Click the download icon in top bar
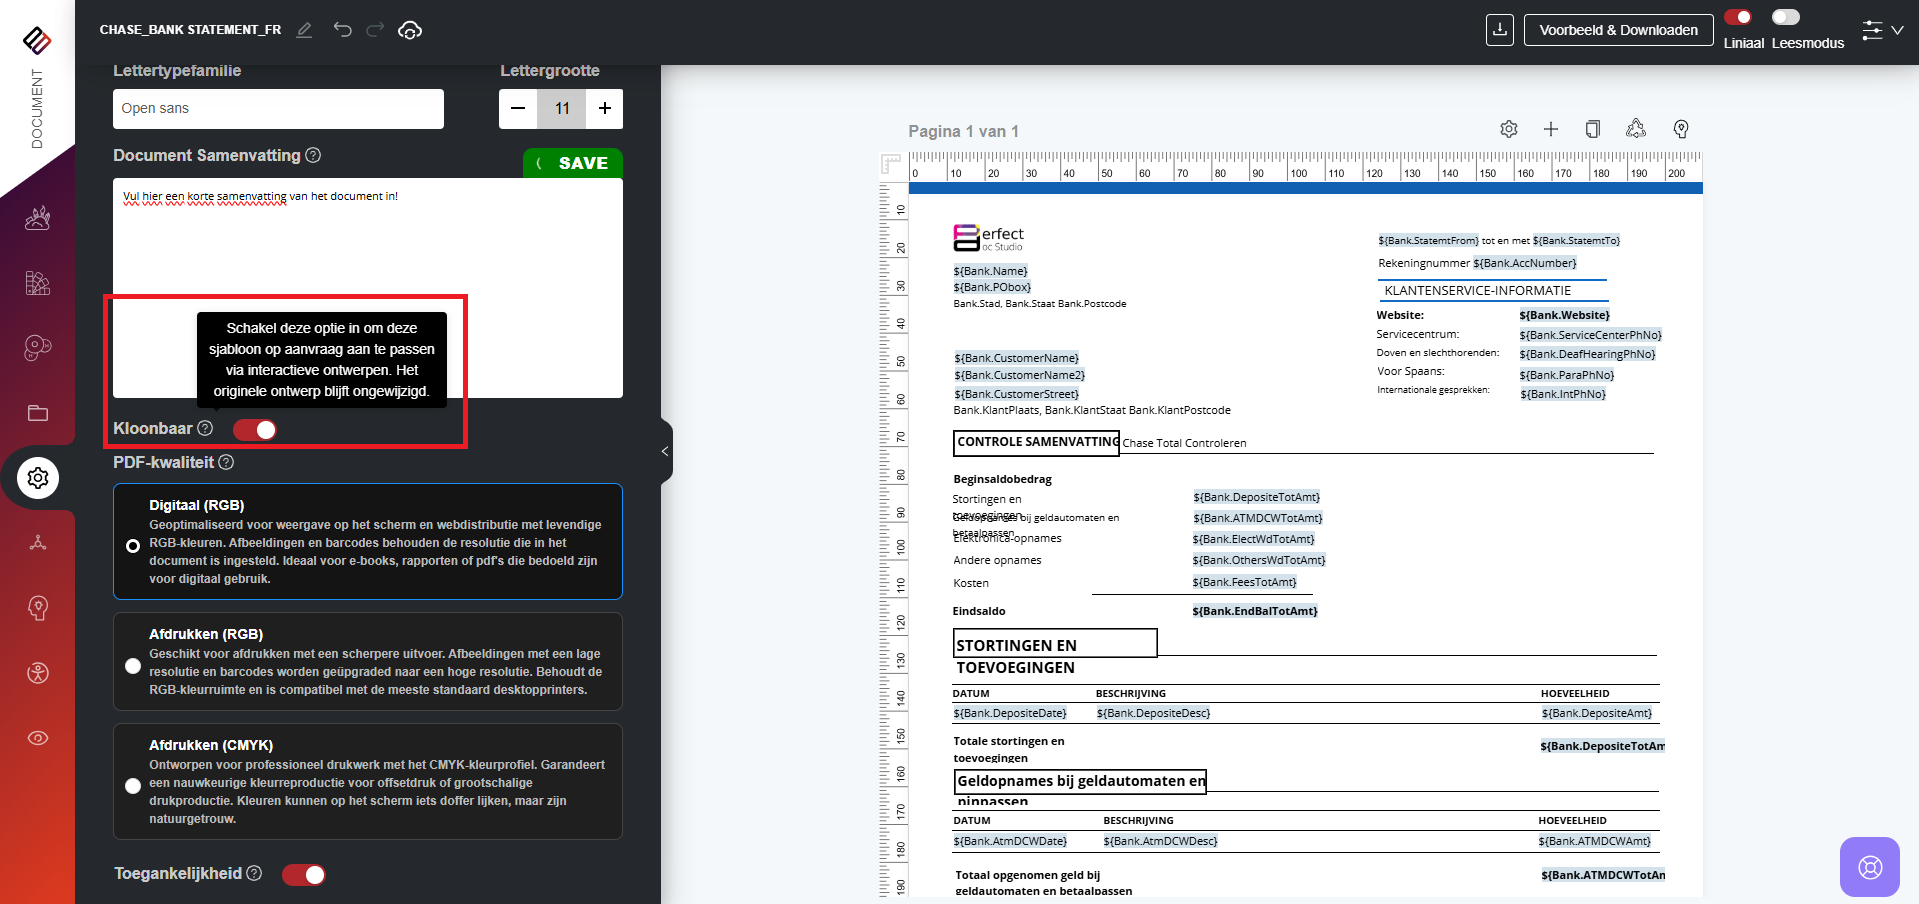This screenshot has height=904, width=1919. point(1499,30)
